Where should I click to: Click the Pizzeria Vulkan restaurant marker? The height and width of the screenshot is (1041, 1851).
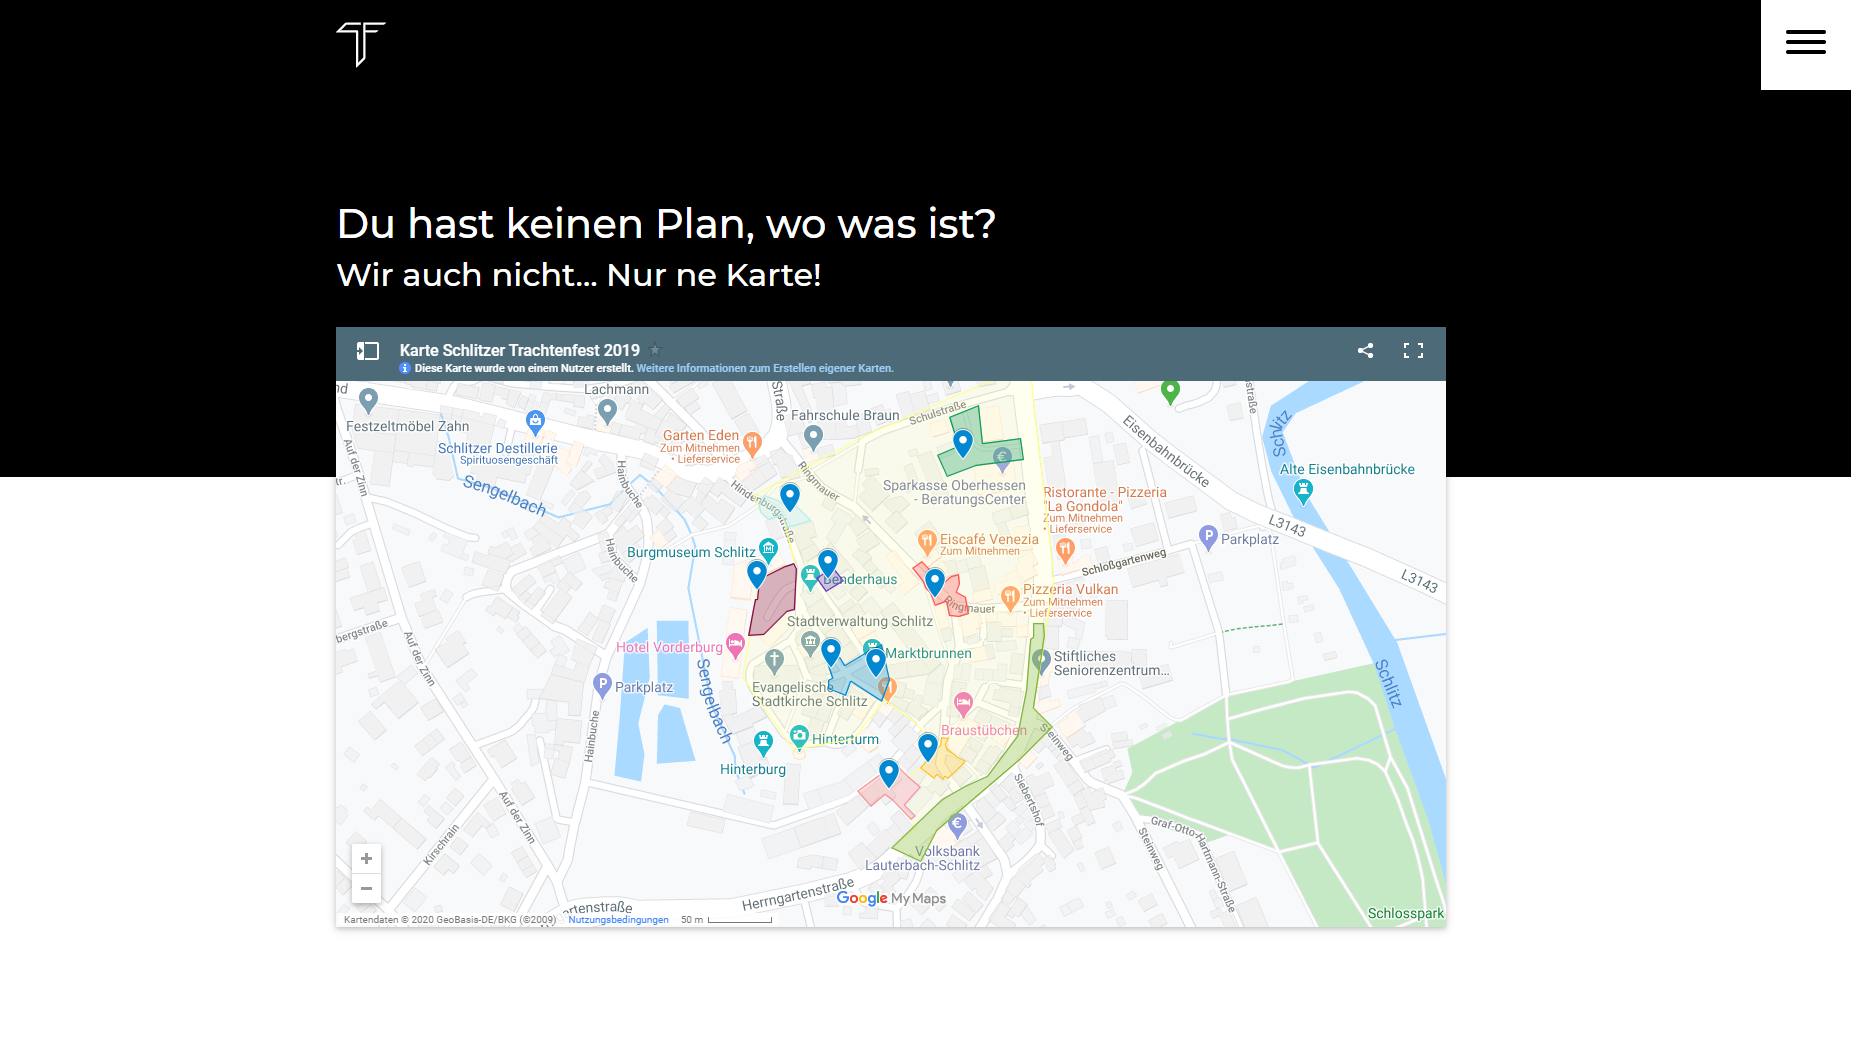(x=1010, y=597)
